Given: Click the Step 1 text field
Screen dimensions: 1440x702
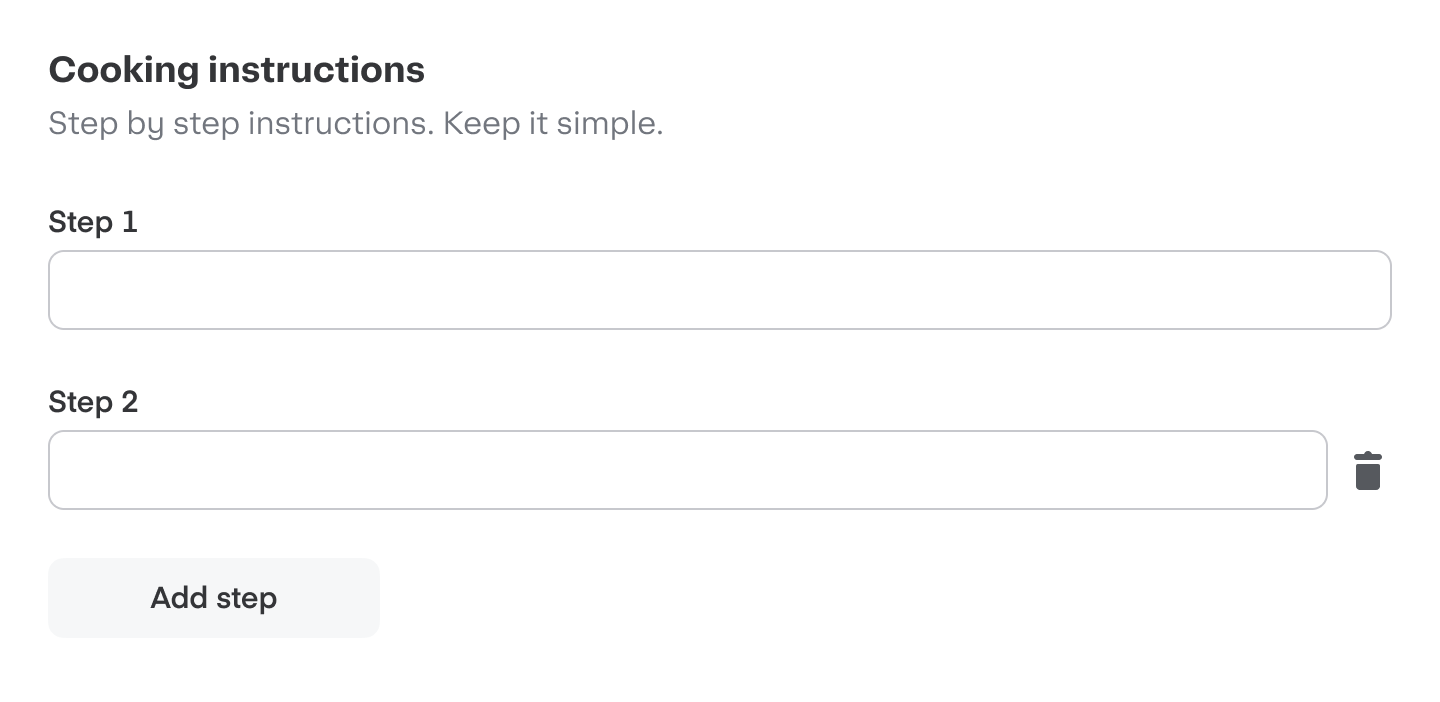Looking at the screenshot, I should pyautogui.click(x=719, y=290).
